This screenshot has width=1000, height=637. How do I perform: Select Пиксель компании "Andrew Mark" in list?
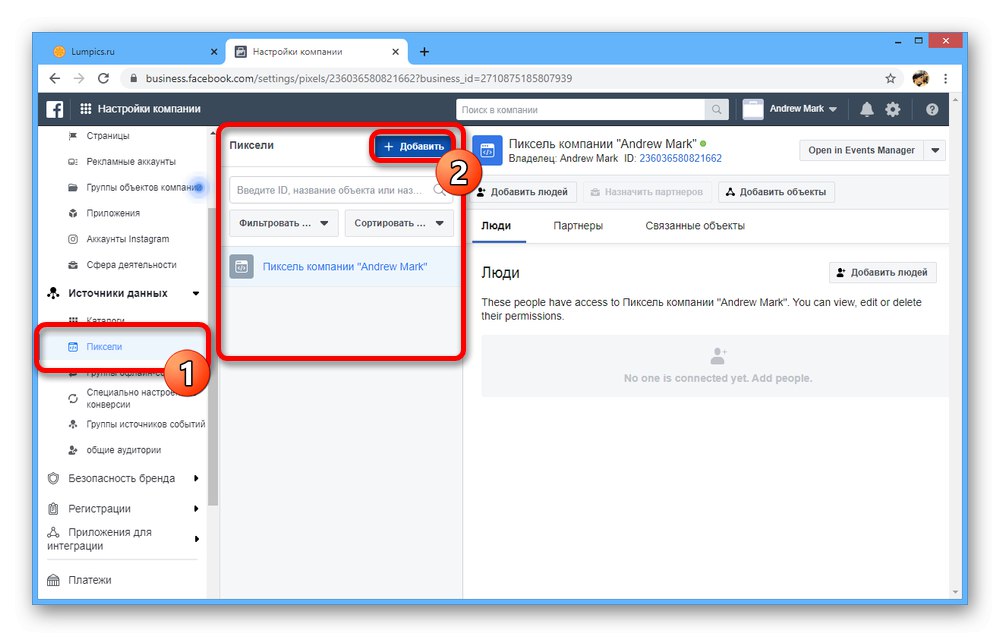click(x=344, y=267)
